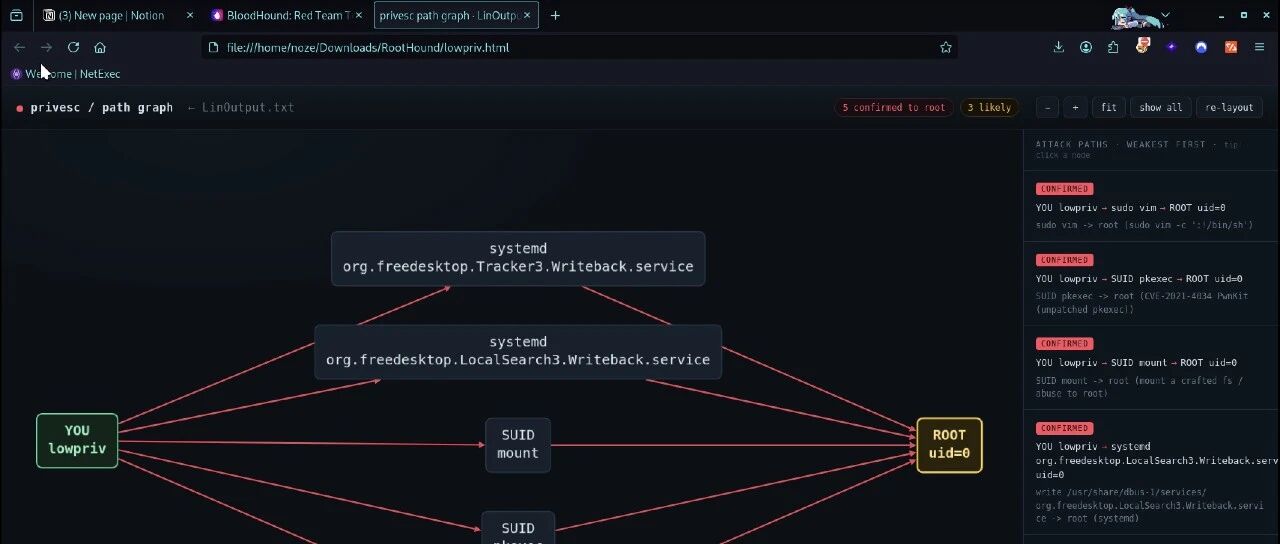Viewport: 1280px width, 544px height.
Task: Click the 5 confirmed to root badge
Action: pyautogui.click(x=893, y=107)
